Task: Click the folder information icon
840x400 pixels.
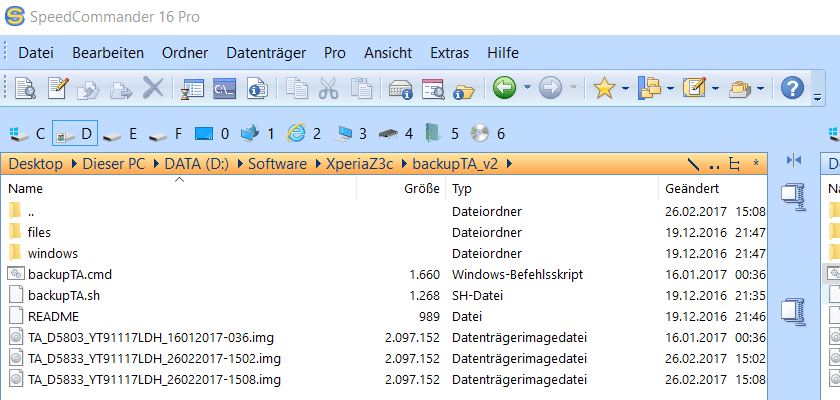Action: (463, 91)
